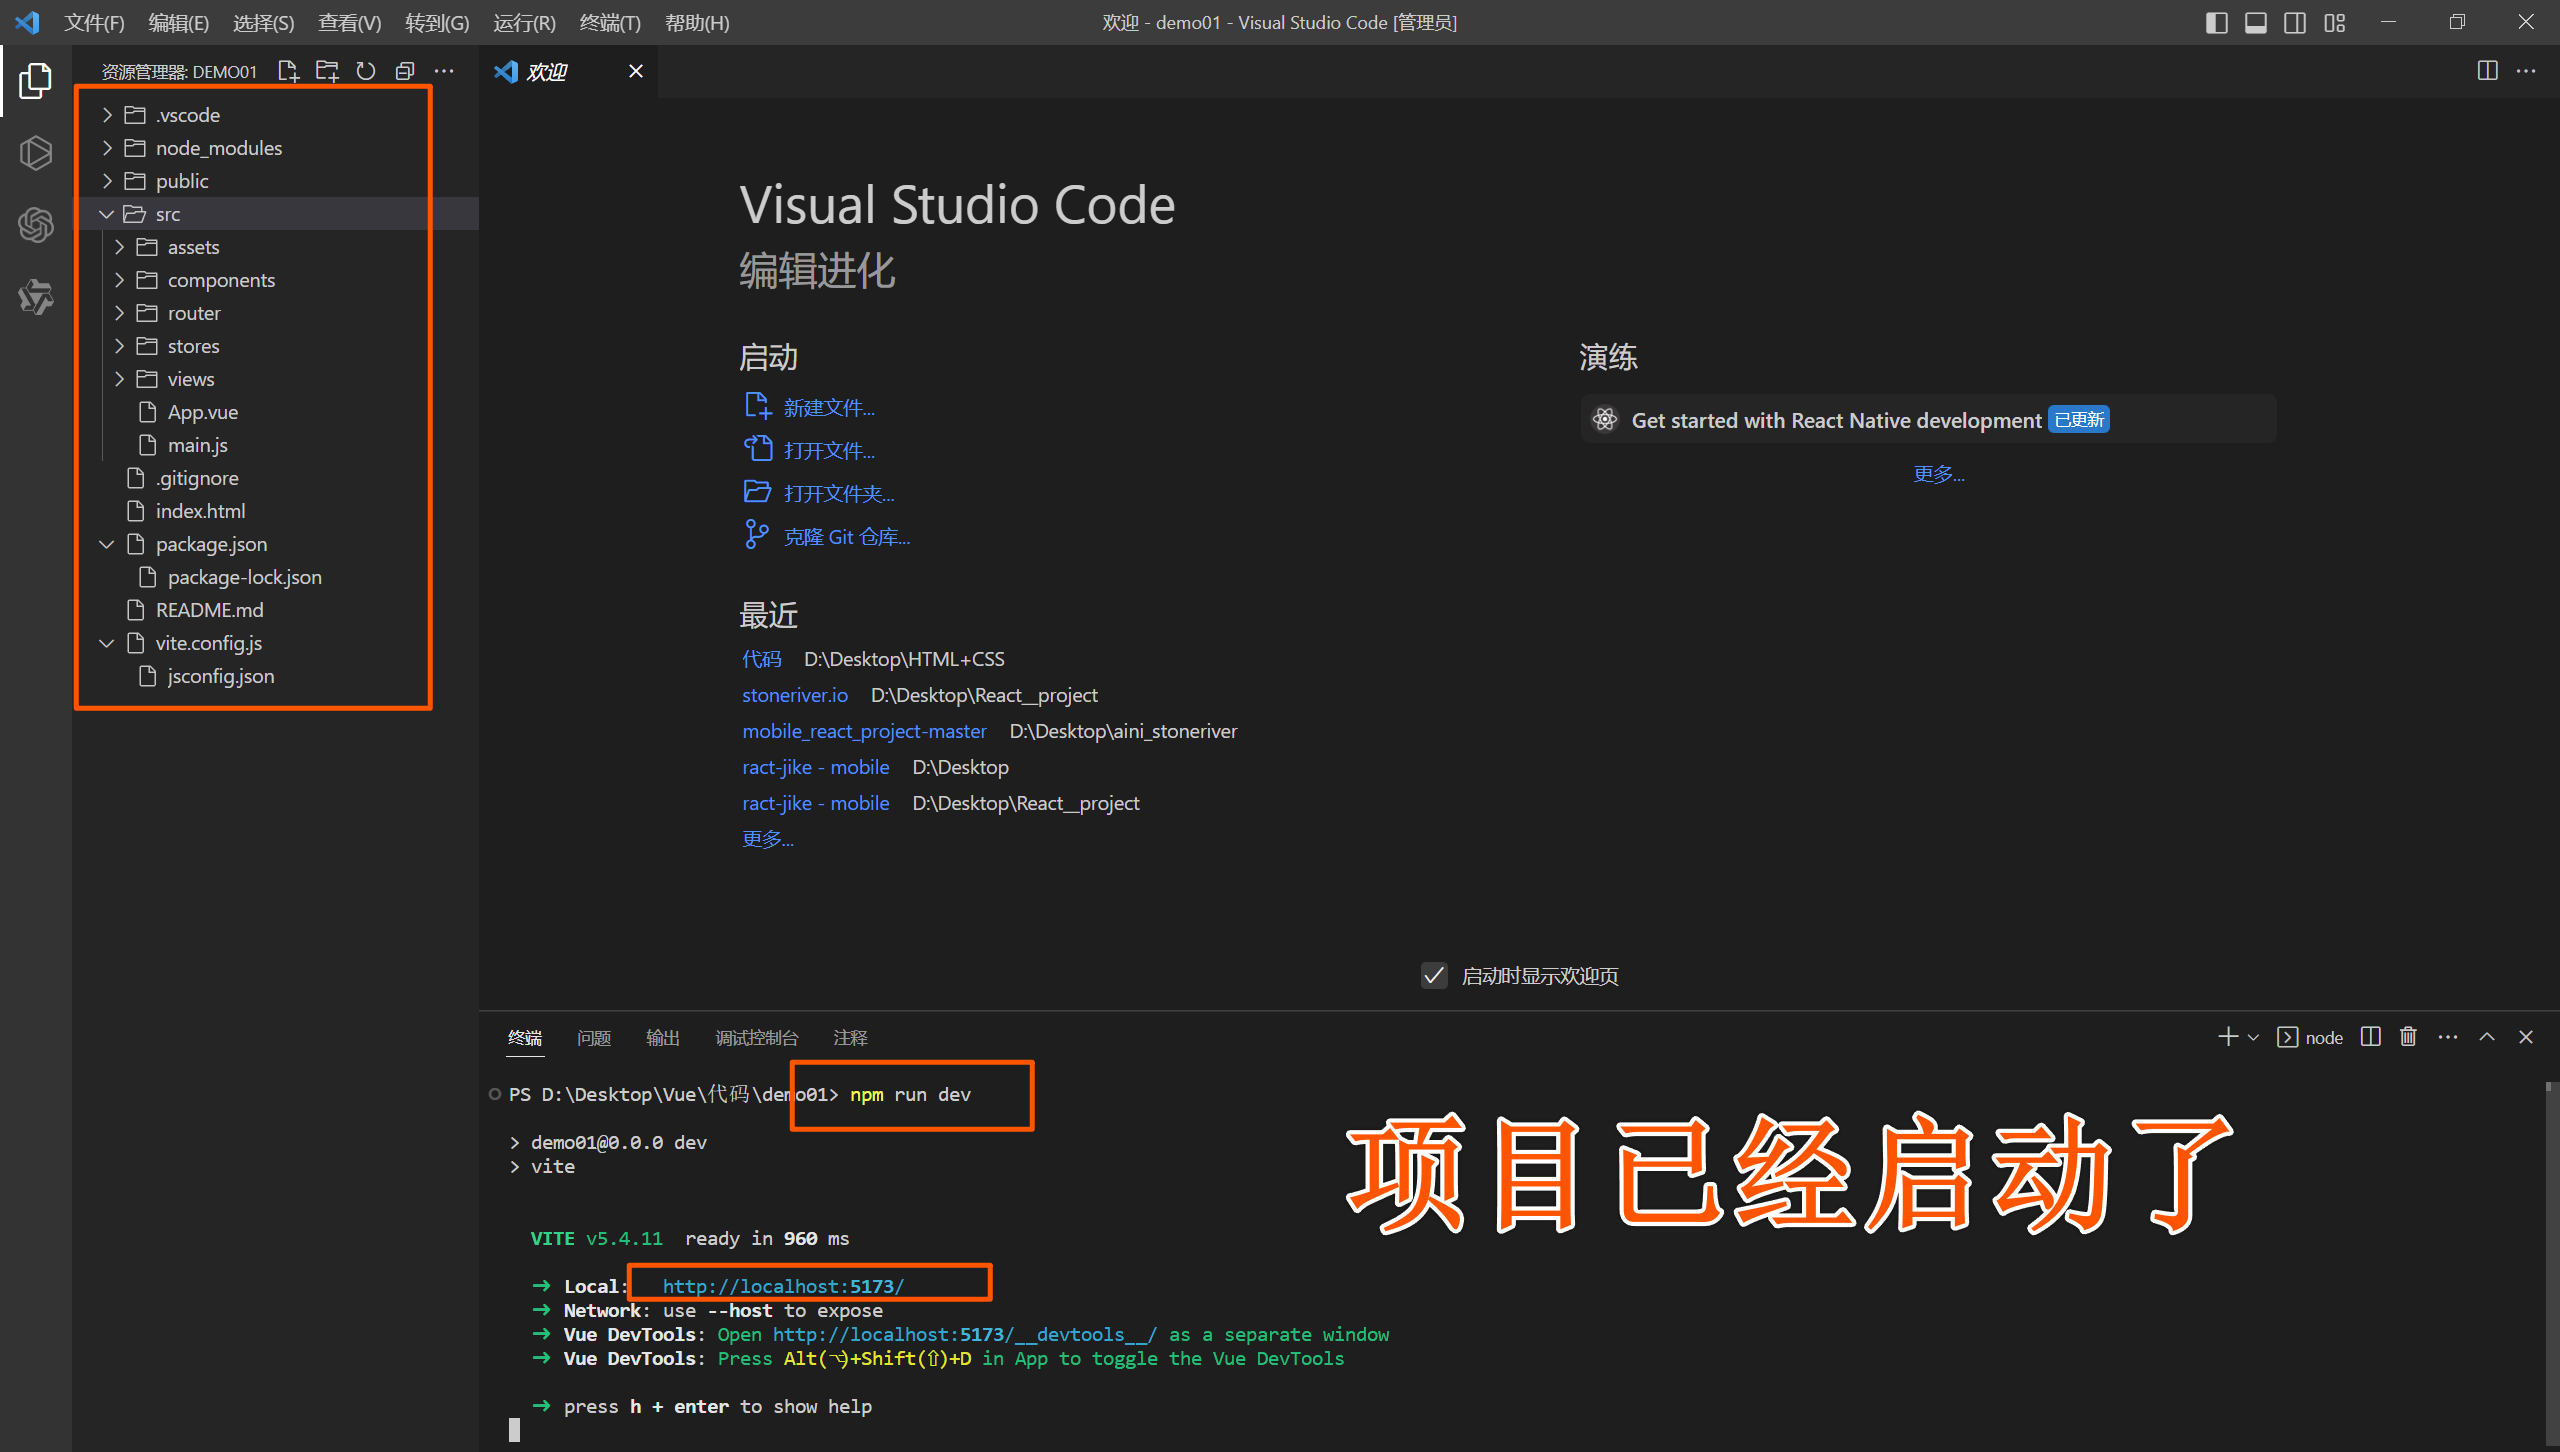The image size is (2560, 1452).
Task: Collapse nested files under vite.config.js
Action: (107, 643)
